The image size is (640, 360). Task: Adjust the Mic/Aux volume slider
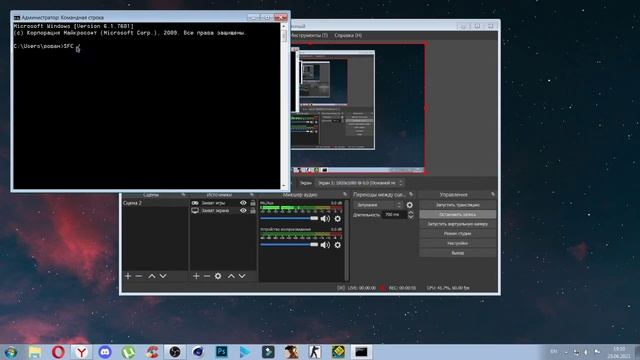pyautogui.click(x=289, y=219)
